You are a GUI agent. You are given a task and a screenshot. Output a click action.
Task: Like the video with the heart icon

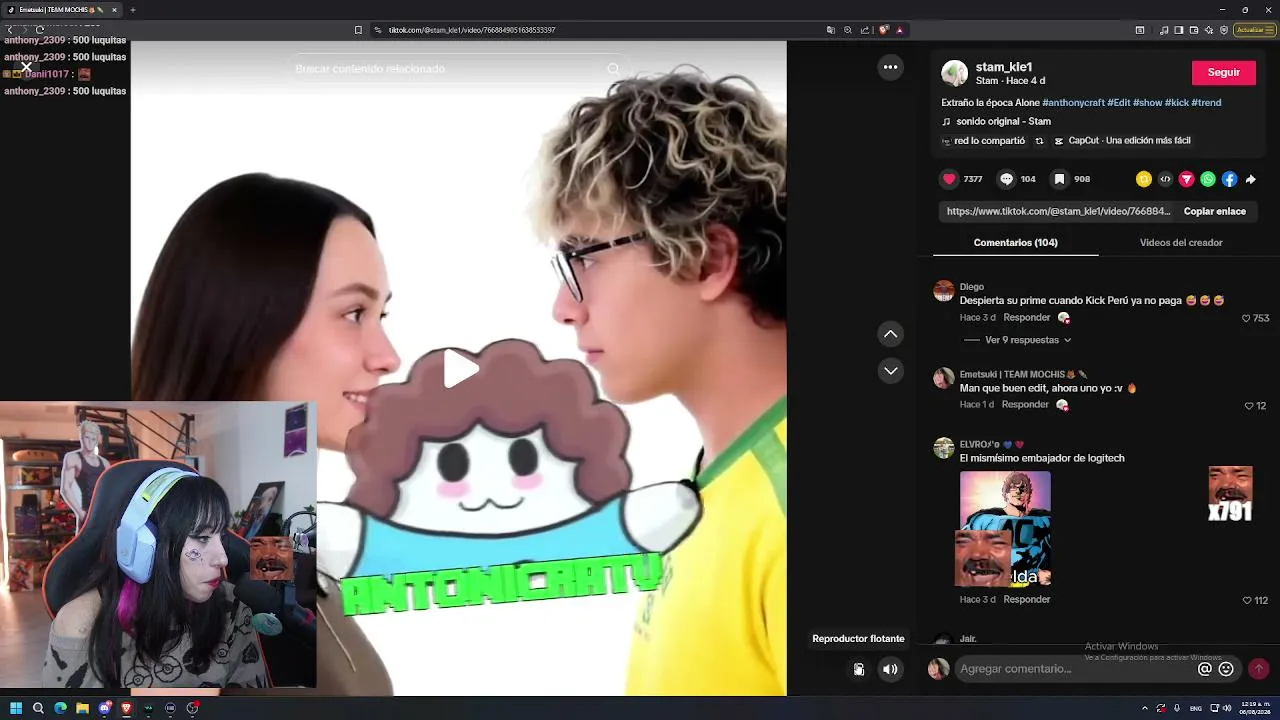949,179
